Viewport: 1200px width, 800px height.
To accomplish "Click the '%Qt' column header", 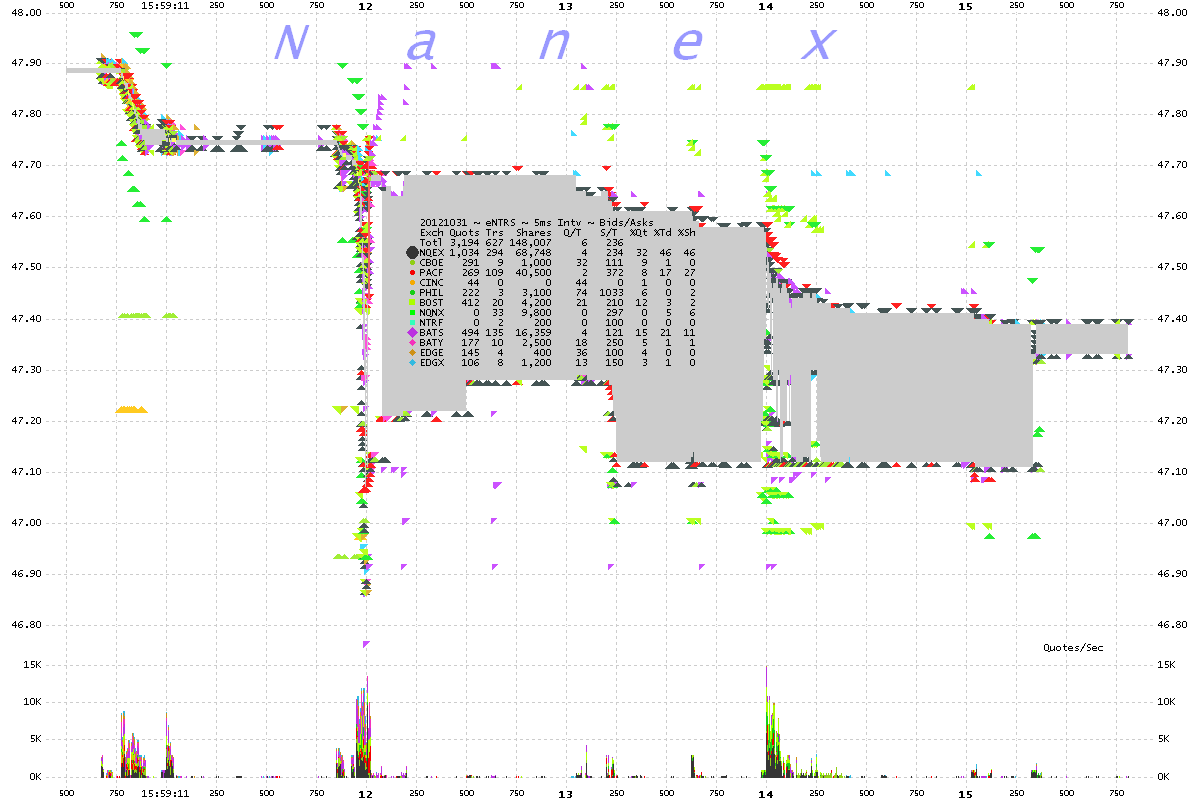I will (x=641, y=232).
